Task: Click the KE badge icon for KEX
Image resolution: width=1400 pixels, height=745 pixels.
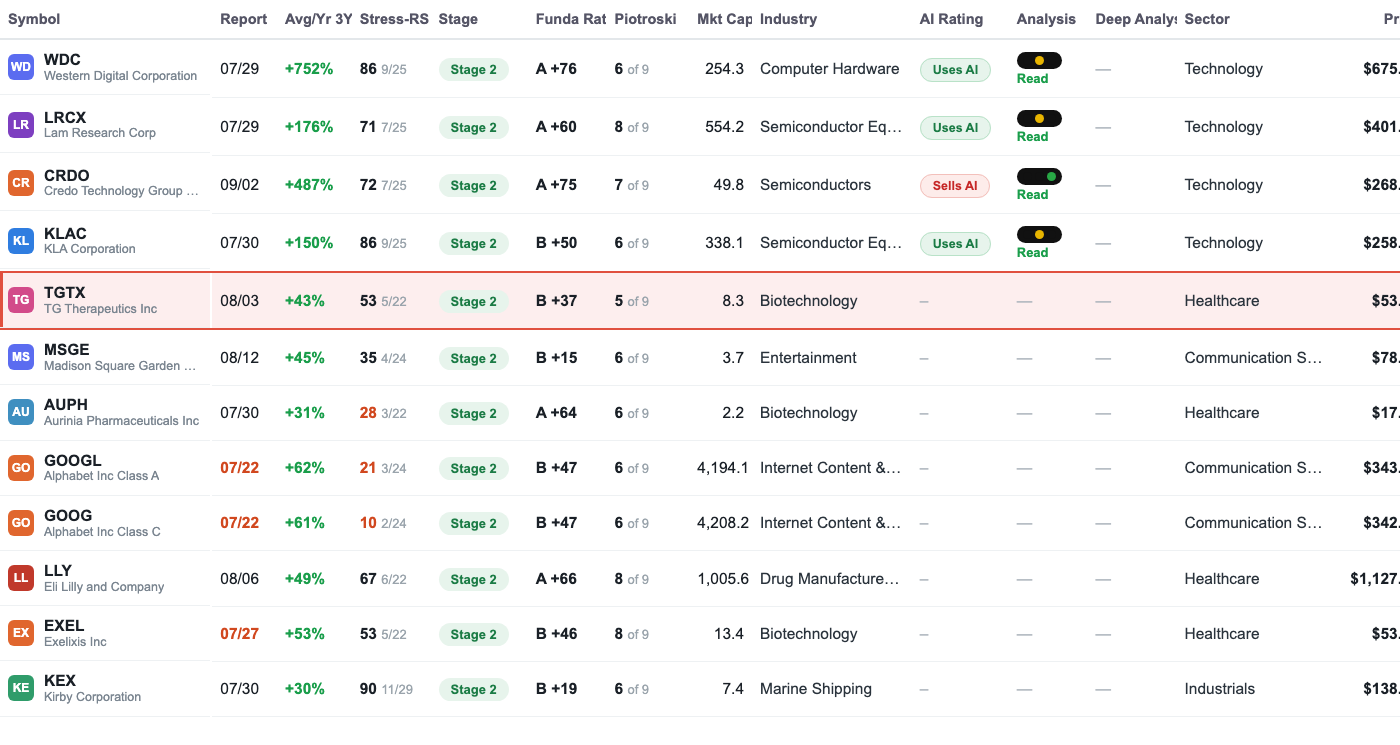Action: (20, 688)
